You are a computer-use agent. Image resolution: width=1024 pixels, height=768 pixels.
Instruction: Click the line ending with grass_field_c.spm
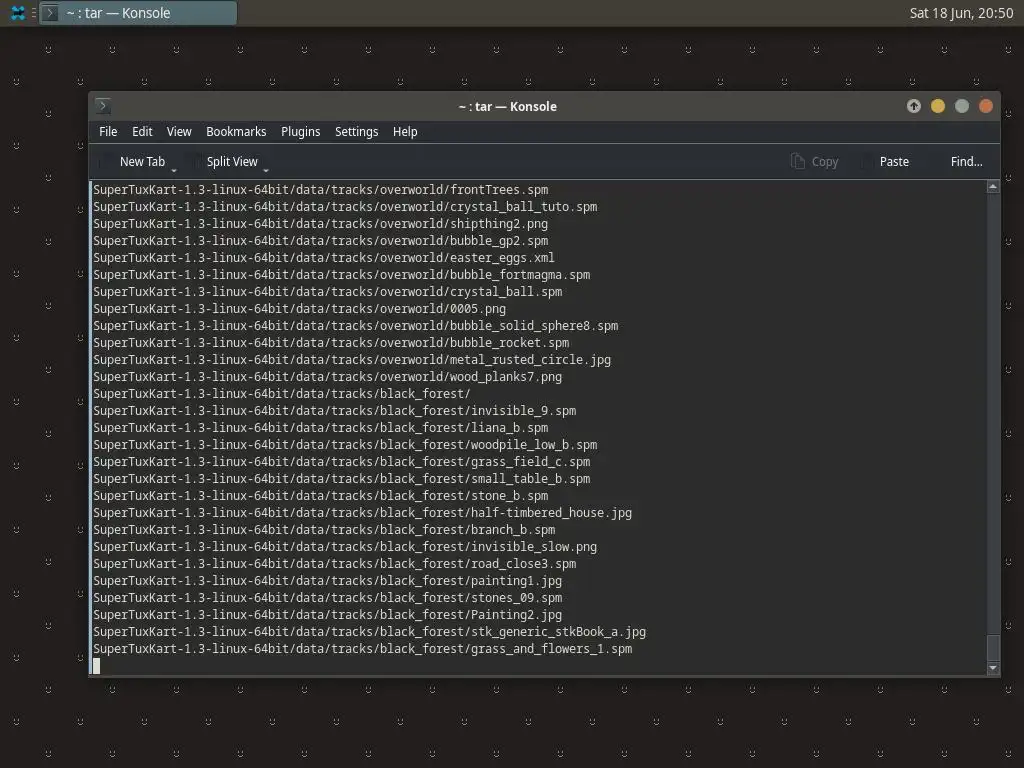coord(342,462)
